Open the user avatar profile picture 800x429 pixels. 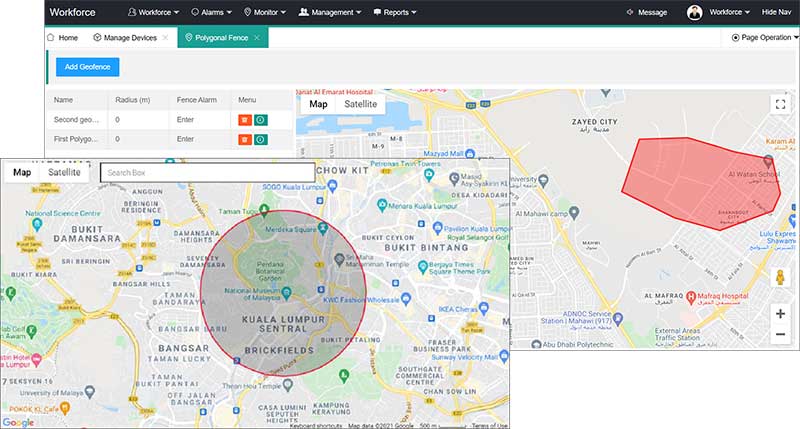pos(694,12)
